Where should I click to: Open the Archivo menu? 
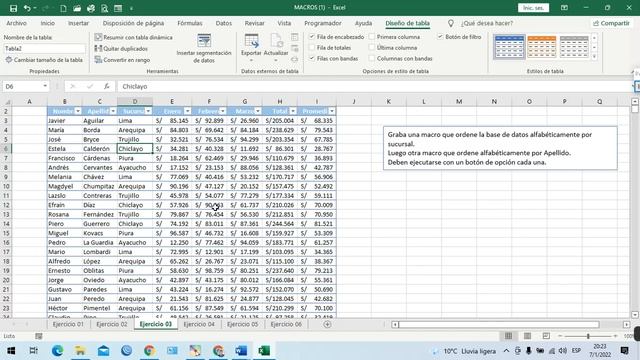pos(17,23)
